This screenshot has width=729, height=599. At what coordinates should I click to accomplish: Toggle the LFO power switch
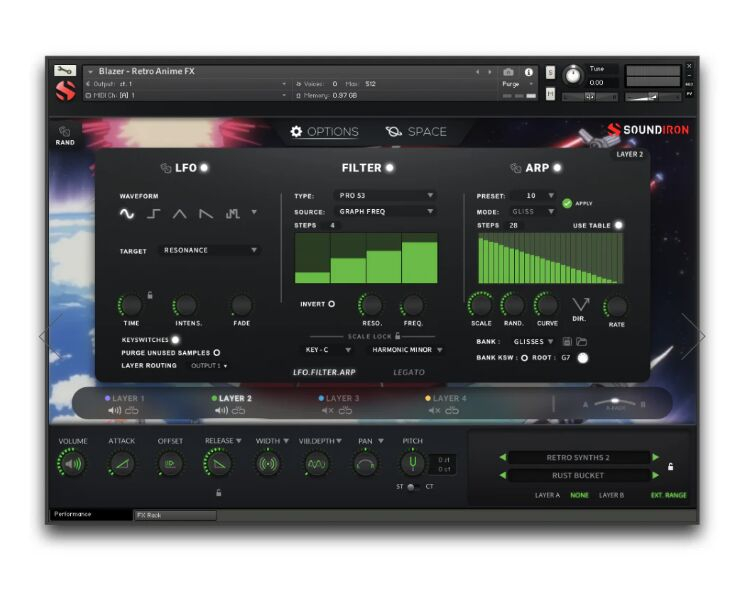[x=204, y=168]
